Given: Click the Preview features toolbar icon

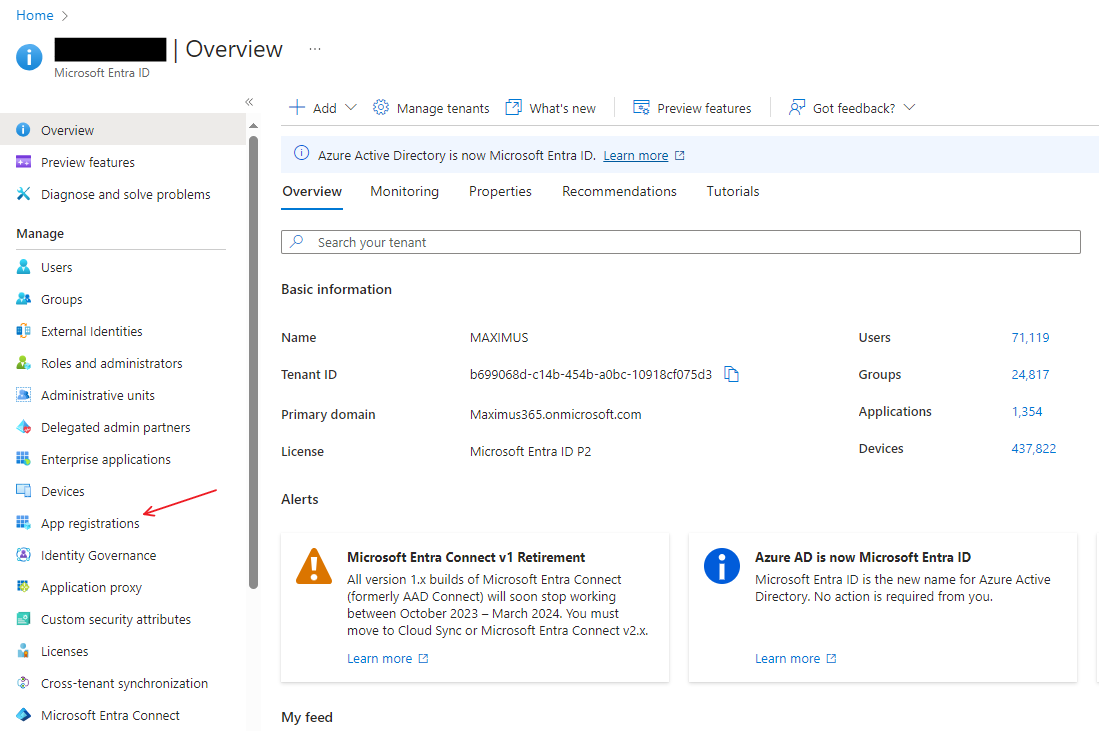Looking at the screenshot, I should coord(642,108).
